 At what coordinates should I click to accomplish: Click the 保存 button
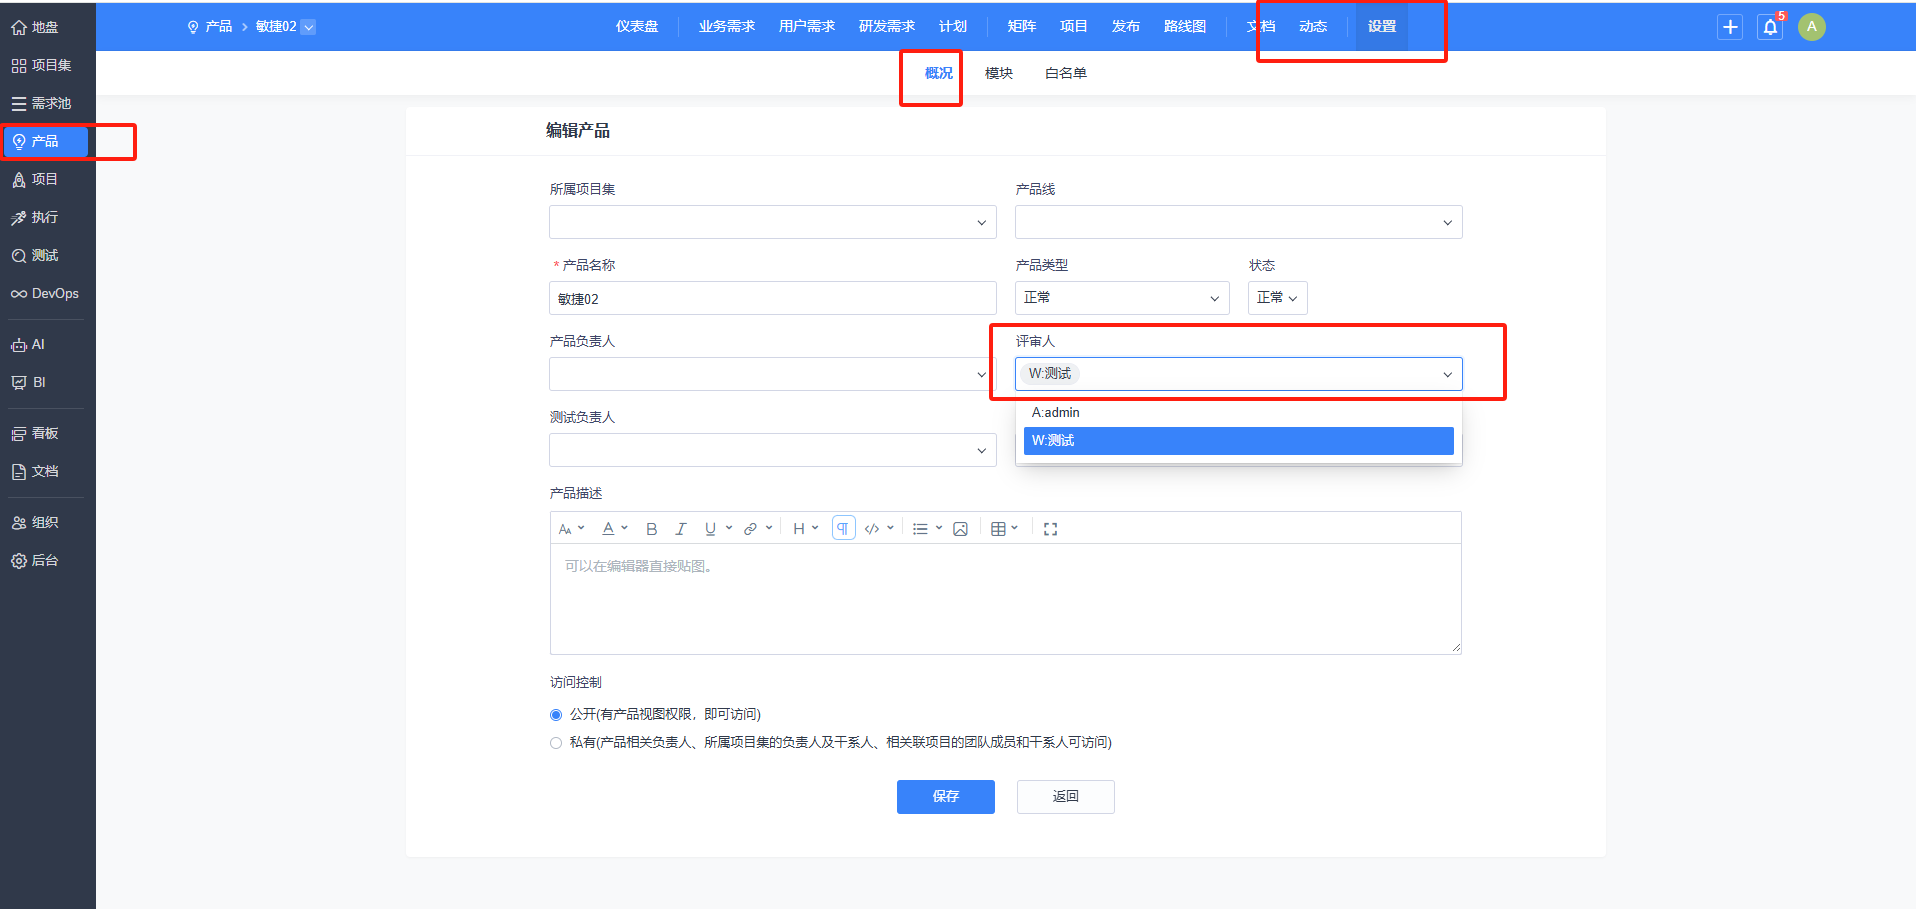pyautogui.click(x=945, y=797)
